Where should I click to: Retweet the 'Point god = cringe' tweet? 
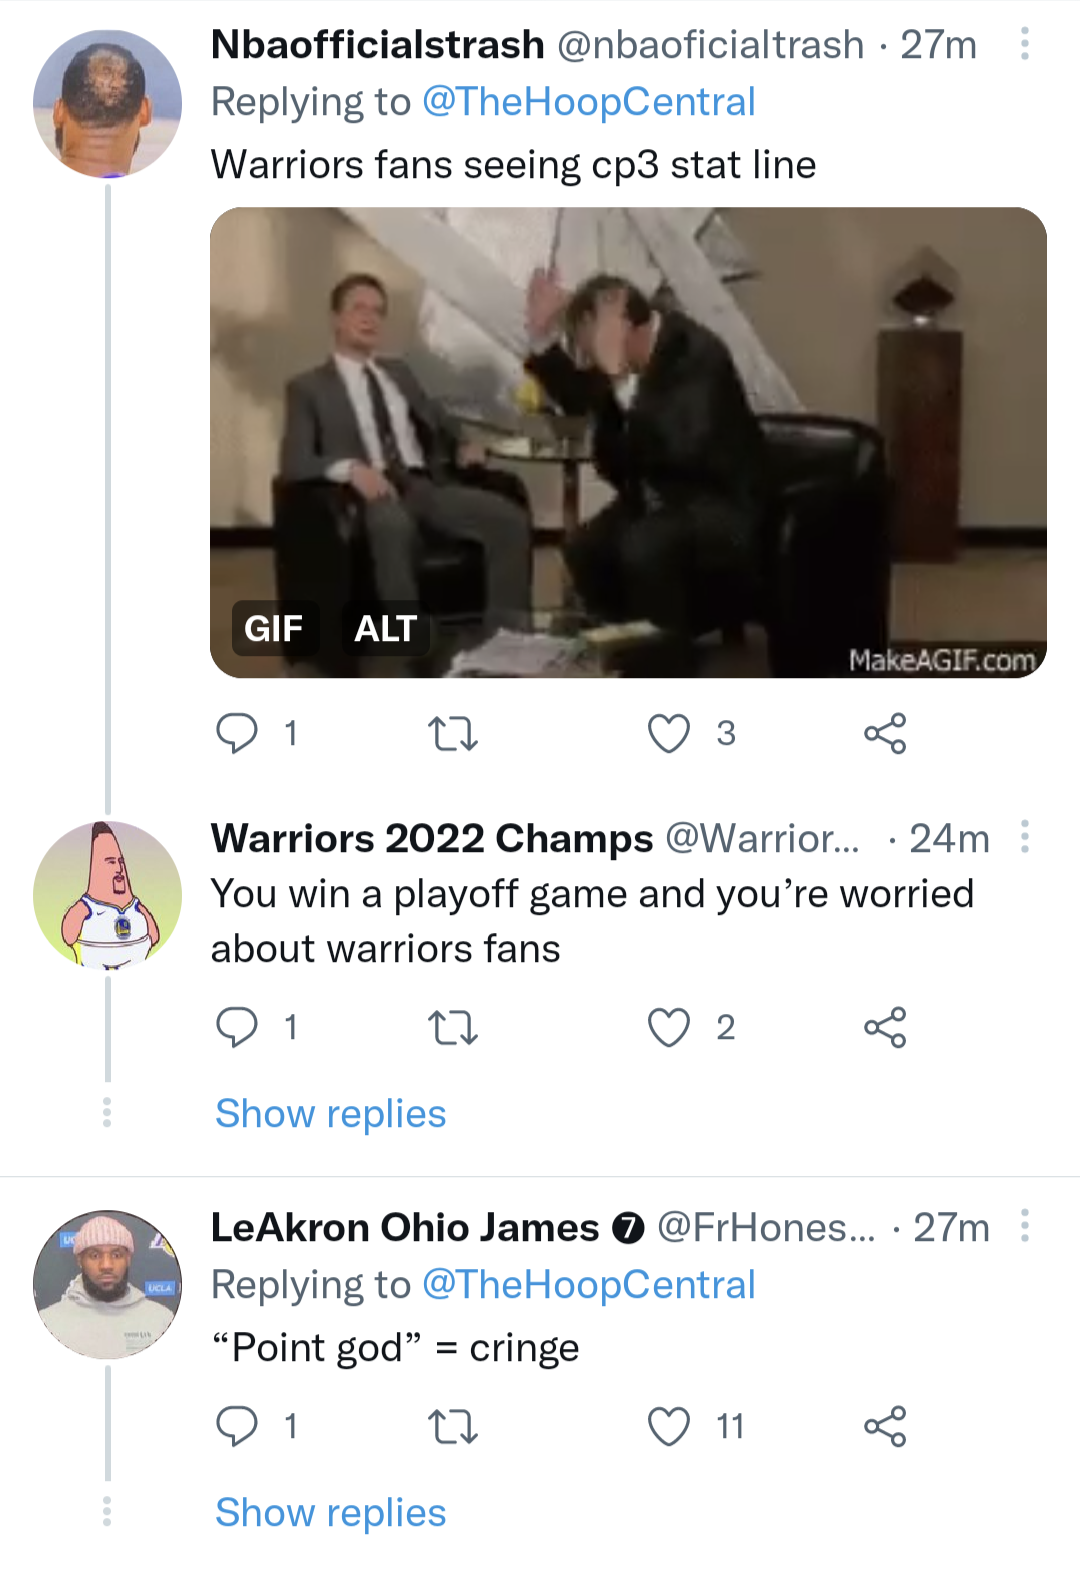[x=453, y=1427]
